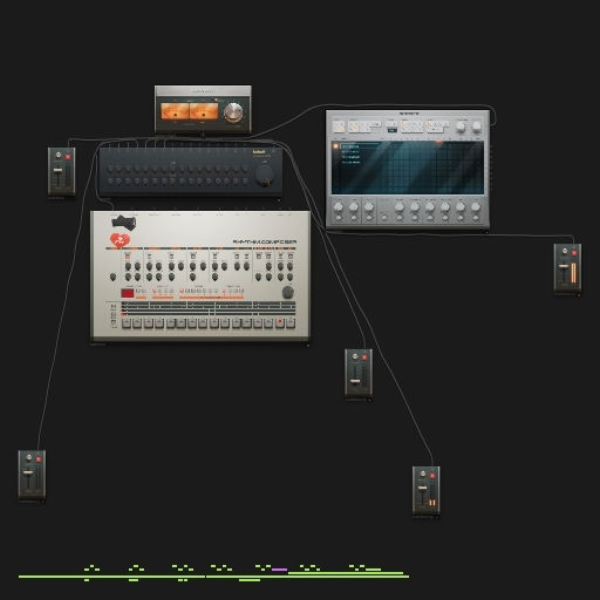Adjust the large master knob on the Kobolt mixer

(264, 176)
